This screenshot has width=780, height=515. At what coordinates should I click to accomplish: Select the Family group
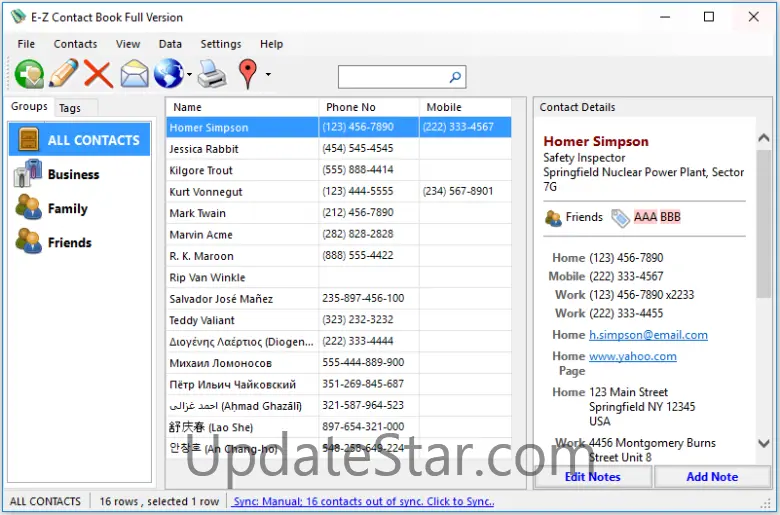click(x=67, y=208)
